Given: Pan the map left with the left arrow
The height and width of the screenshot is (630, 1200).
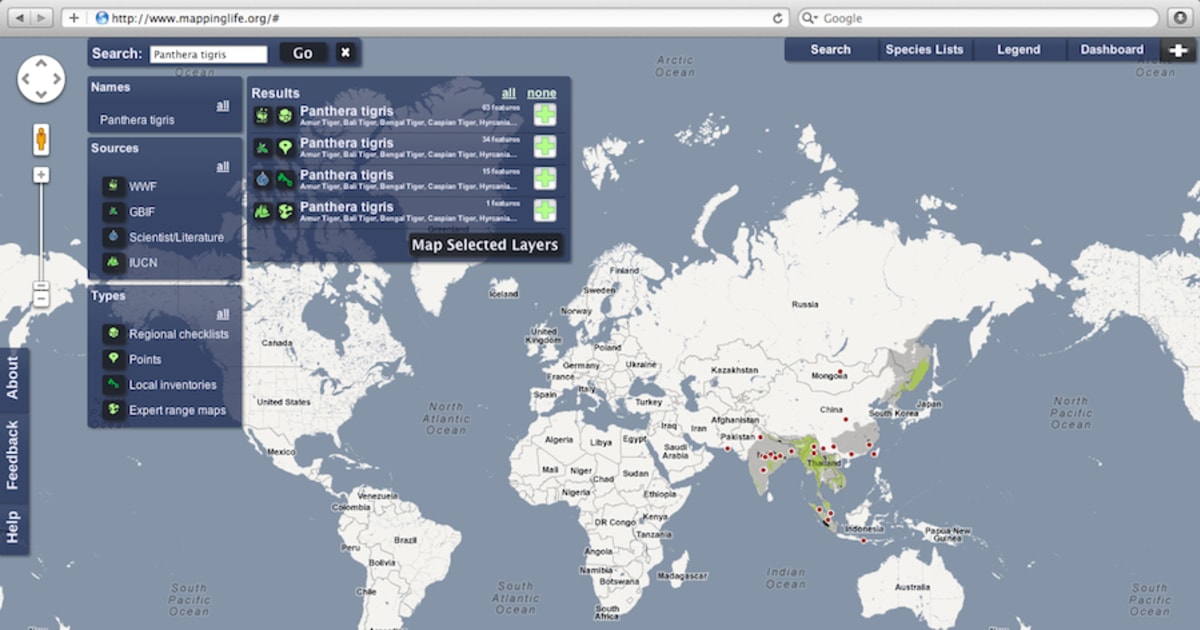Looking at the screenshot, I should point(26,79).
